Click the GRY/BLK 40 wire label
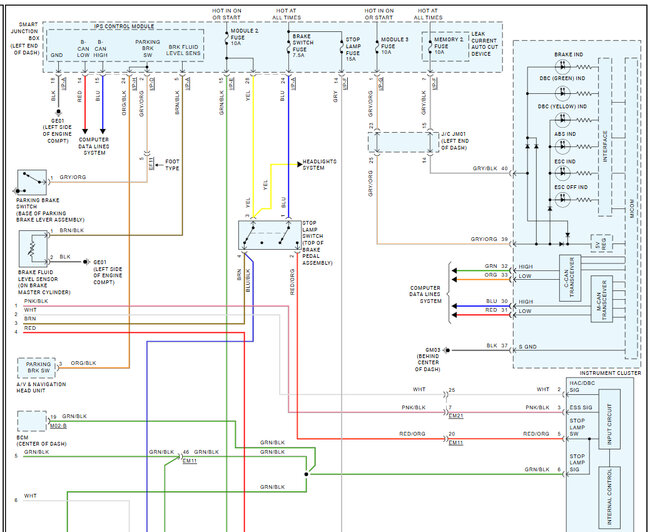The image size is (650, 532). tap(490, 168)
